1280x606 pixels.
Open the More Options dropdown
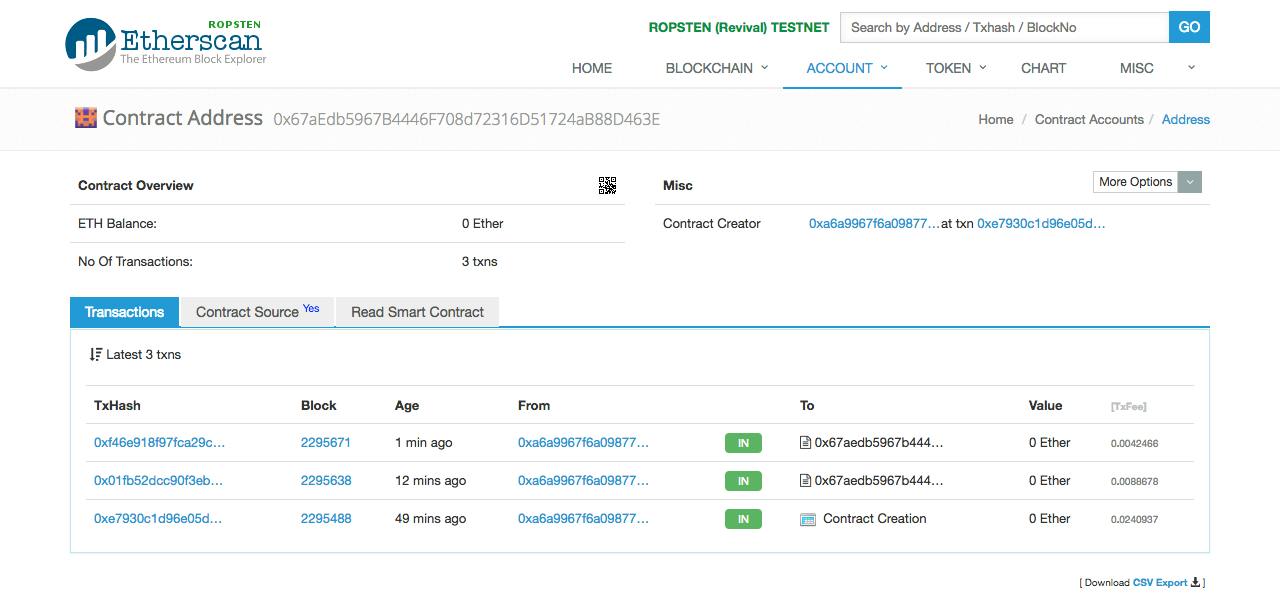tap(1147, 182)
